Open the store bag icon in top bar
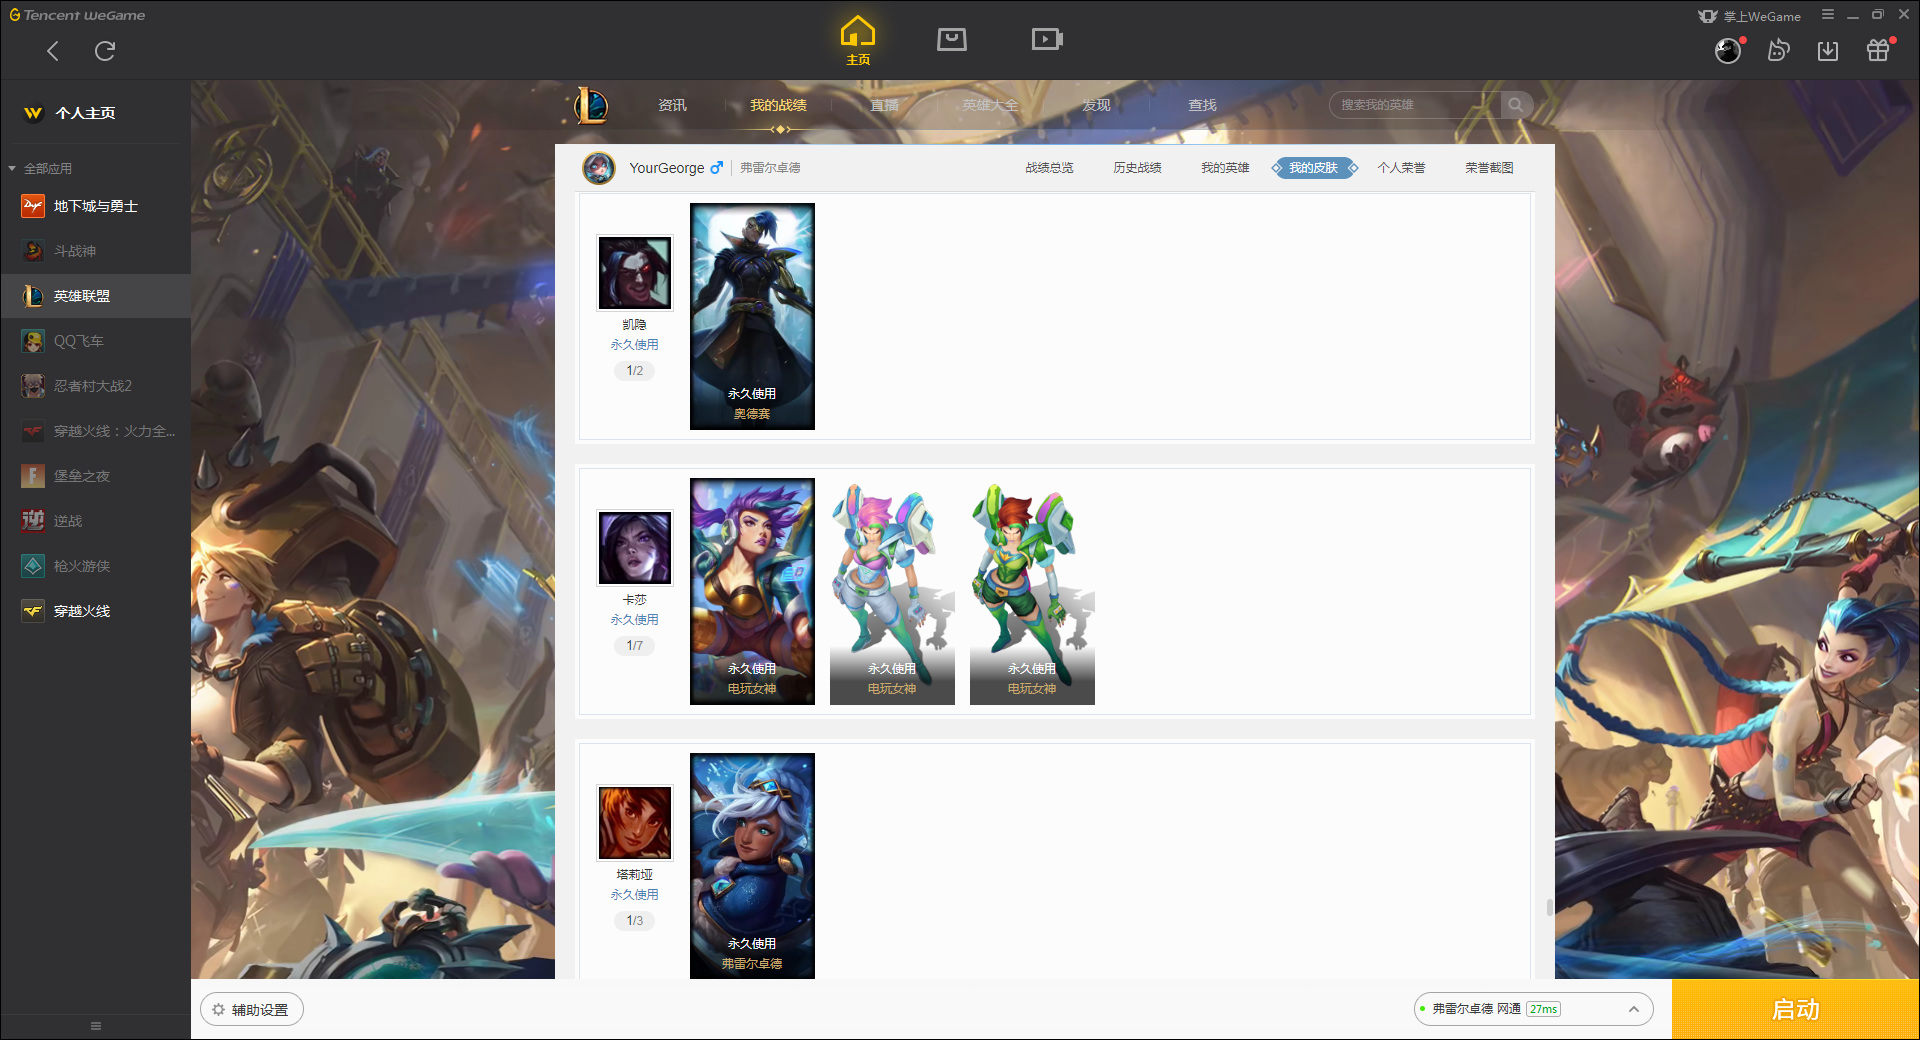Screen dimensions: 1920x1040 pyautogui.click(x=952, y=39)
